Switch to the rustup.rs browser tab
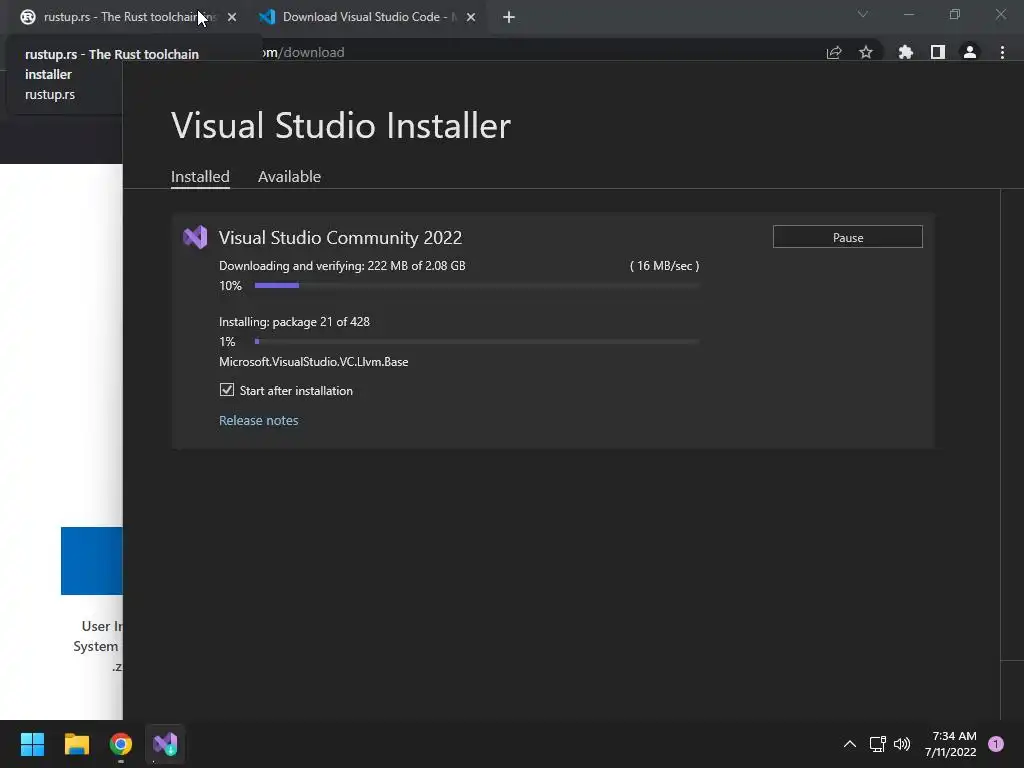1024x768 pixels. tap(124, 17)
